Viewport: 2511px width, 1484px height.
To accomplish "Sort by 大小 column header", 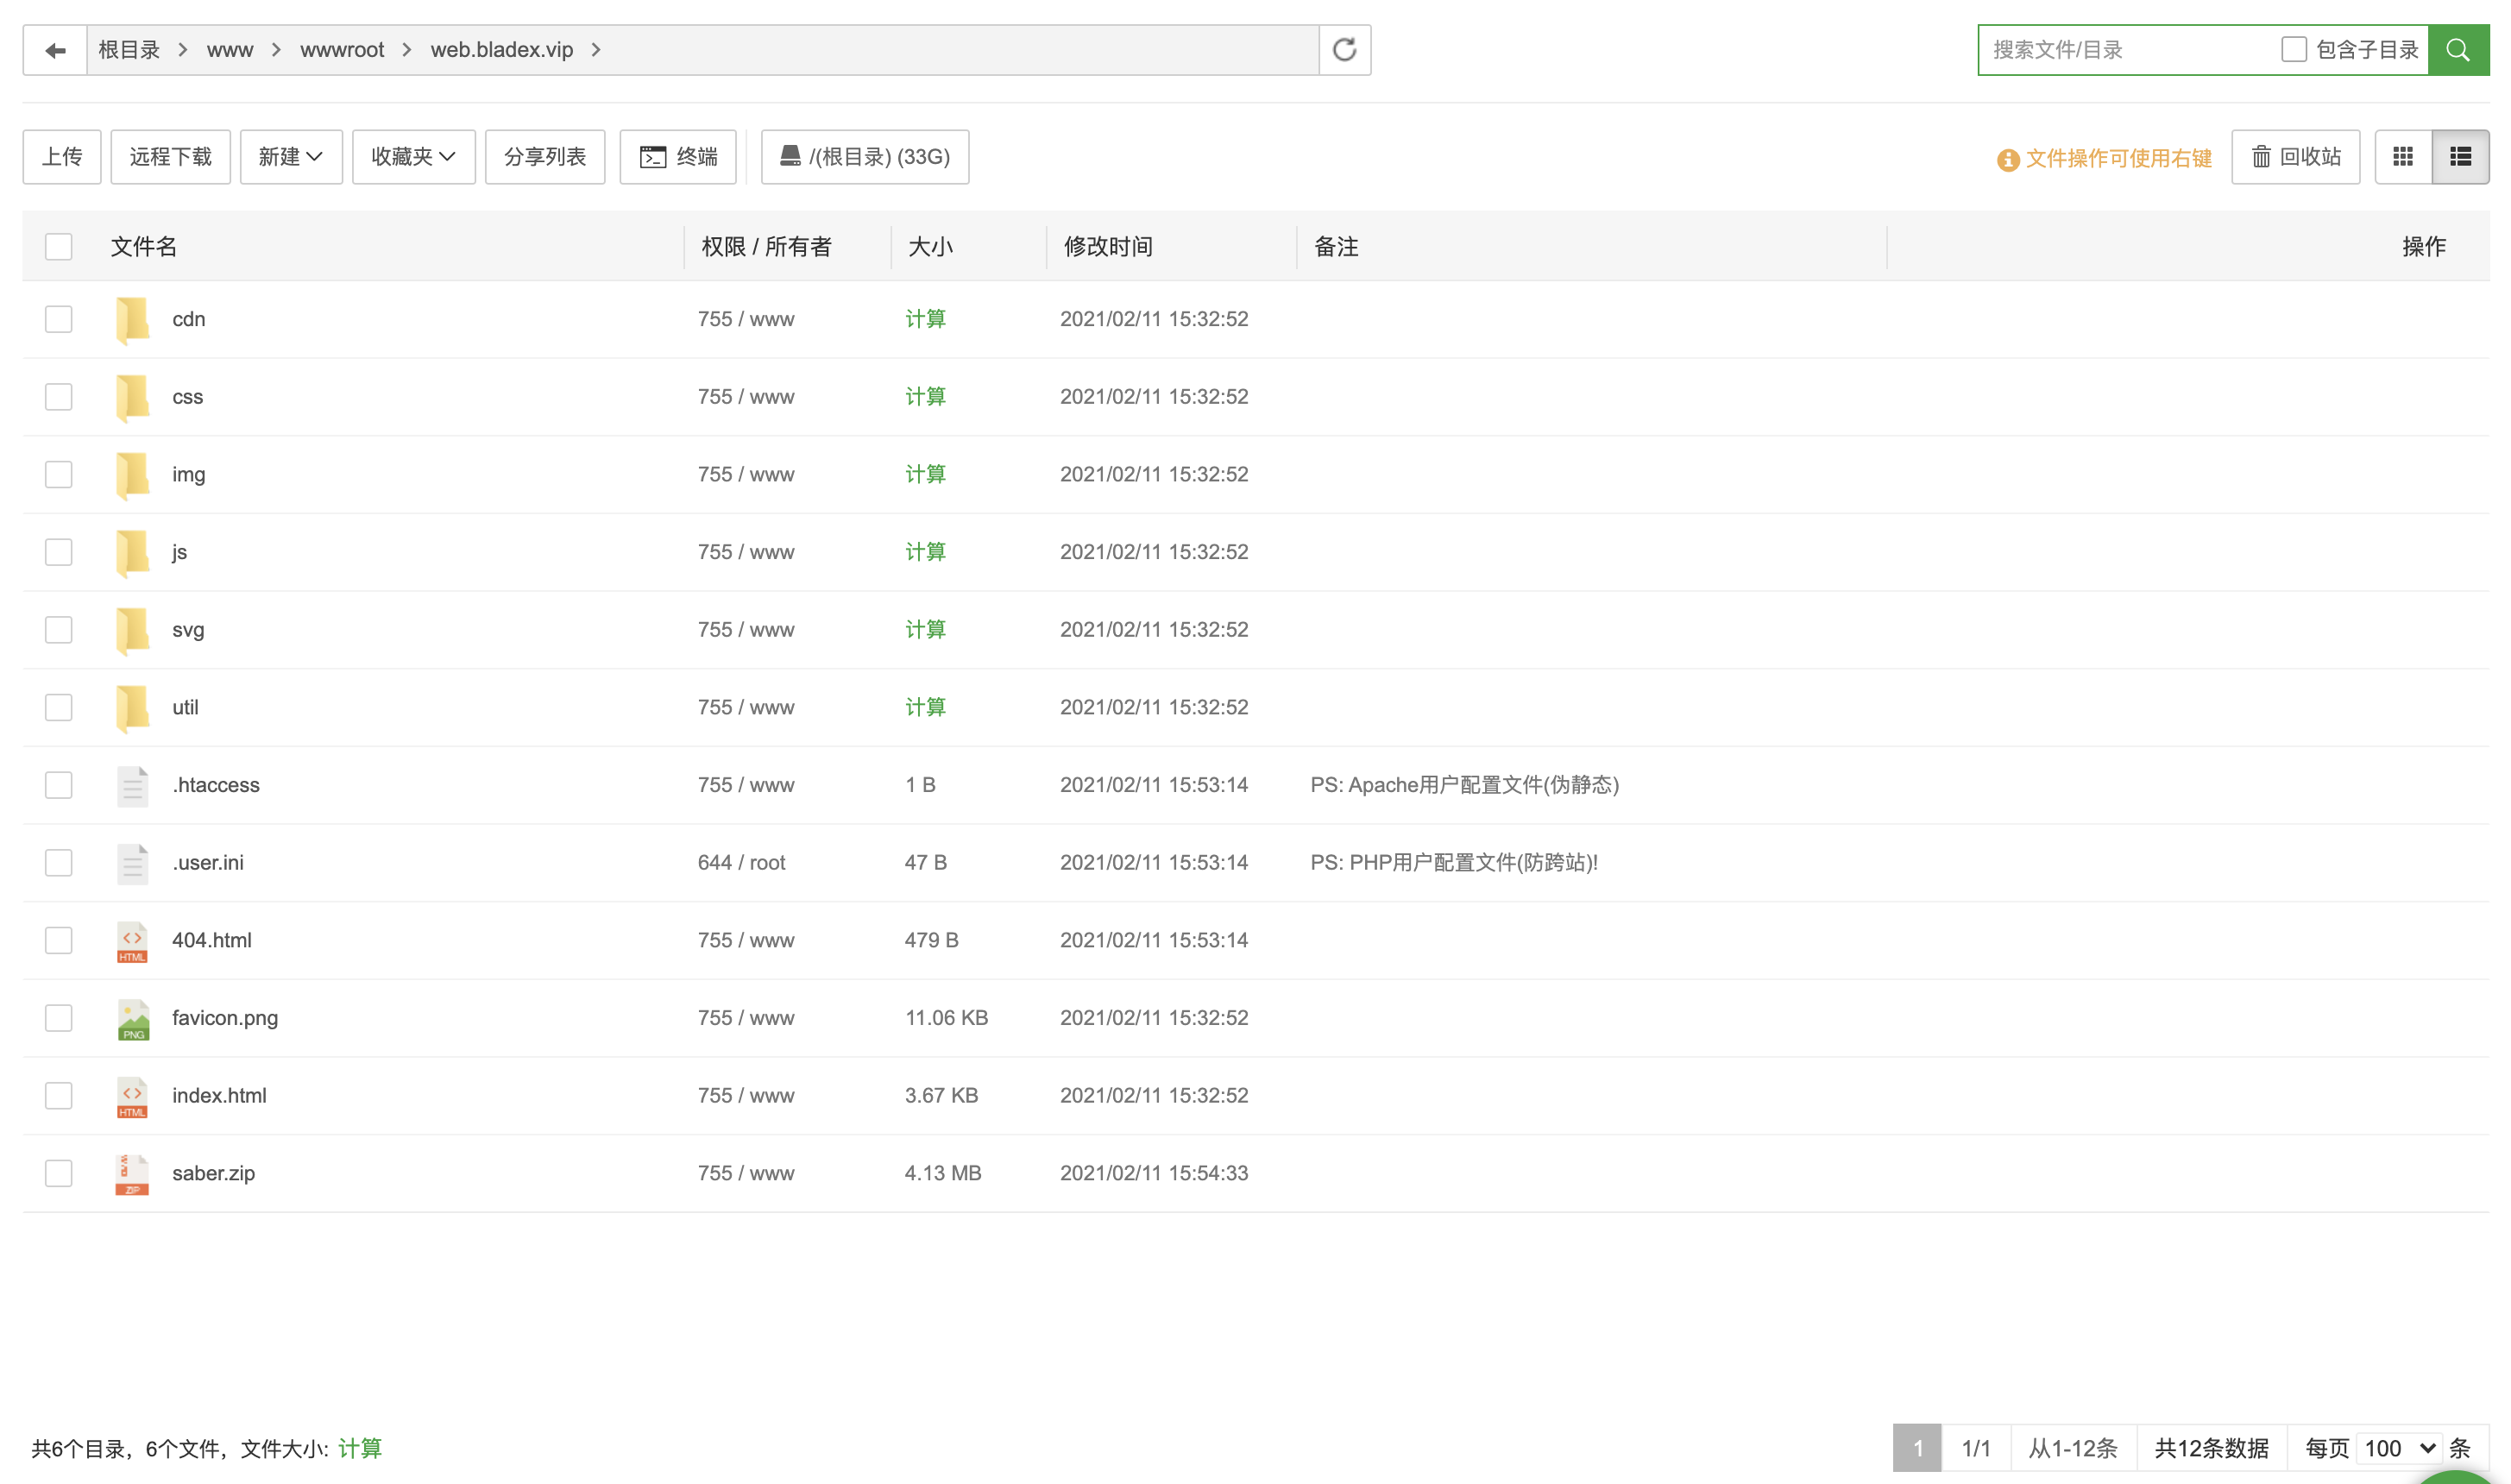I will pos(930,247).
